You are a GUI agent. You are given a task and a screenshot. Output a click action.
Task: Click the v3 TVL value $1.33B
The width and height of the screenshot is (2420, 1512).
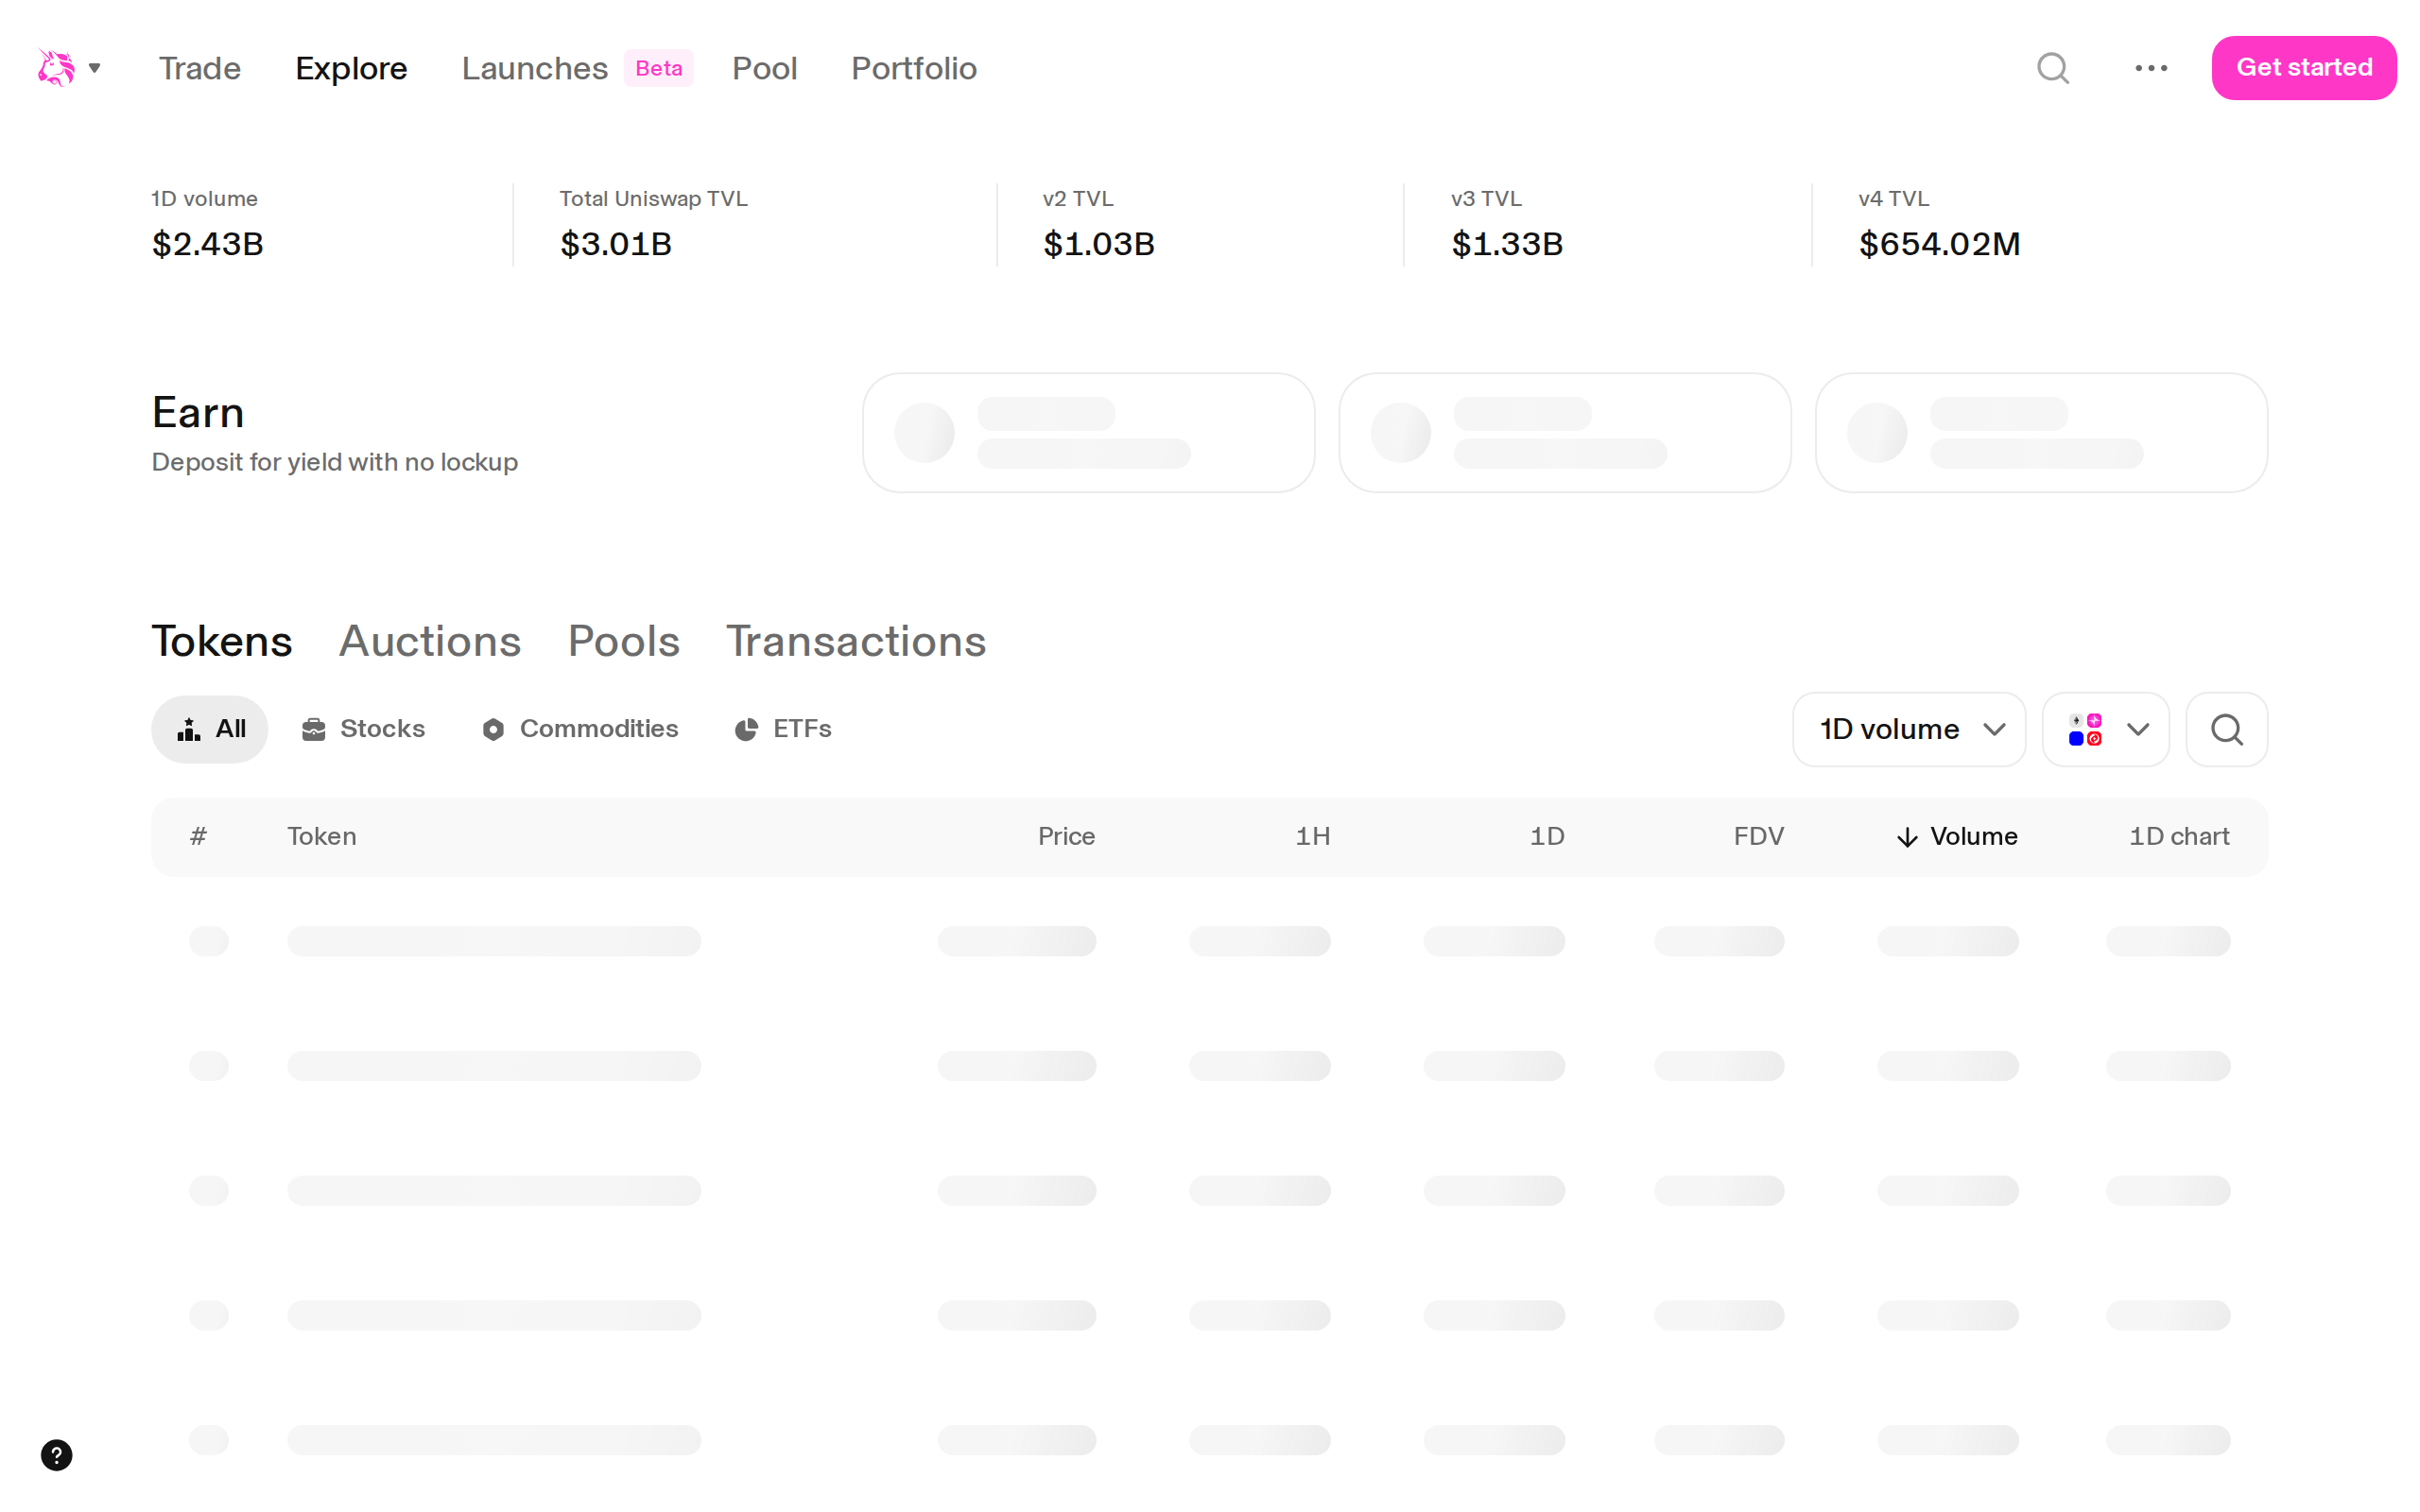click(1507, 244)
